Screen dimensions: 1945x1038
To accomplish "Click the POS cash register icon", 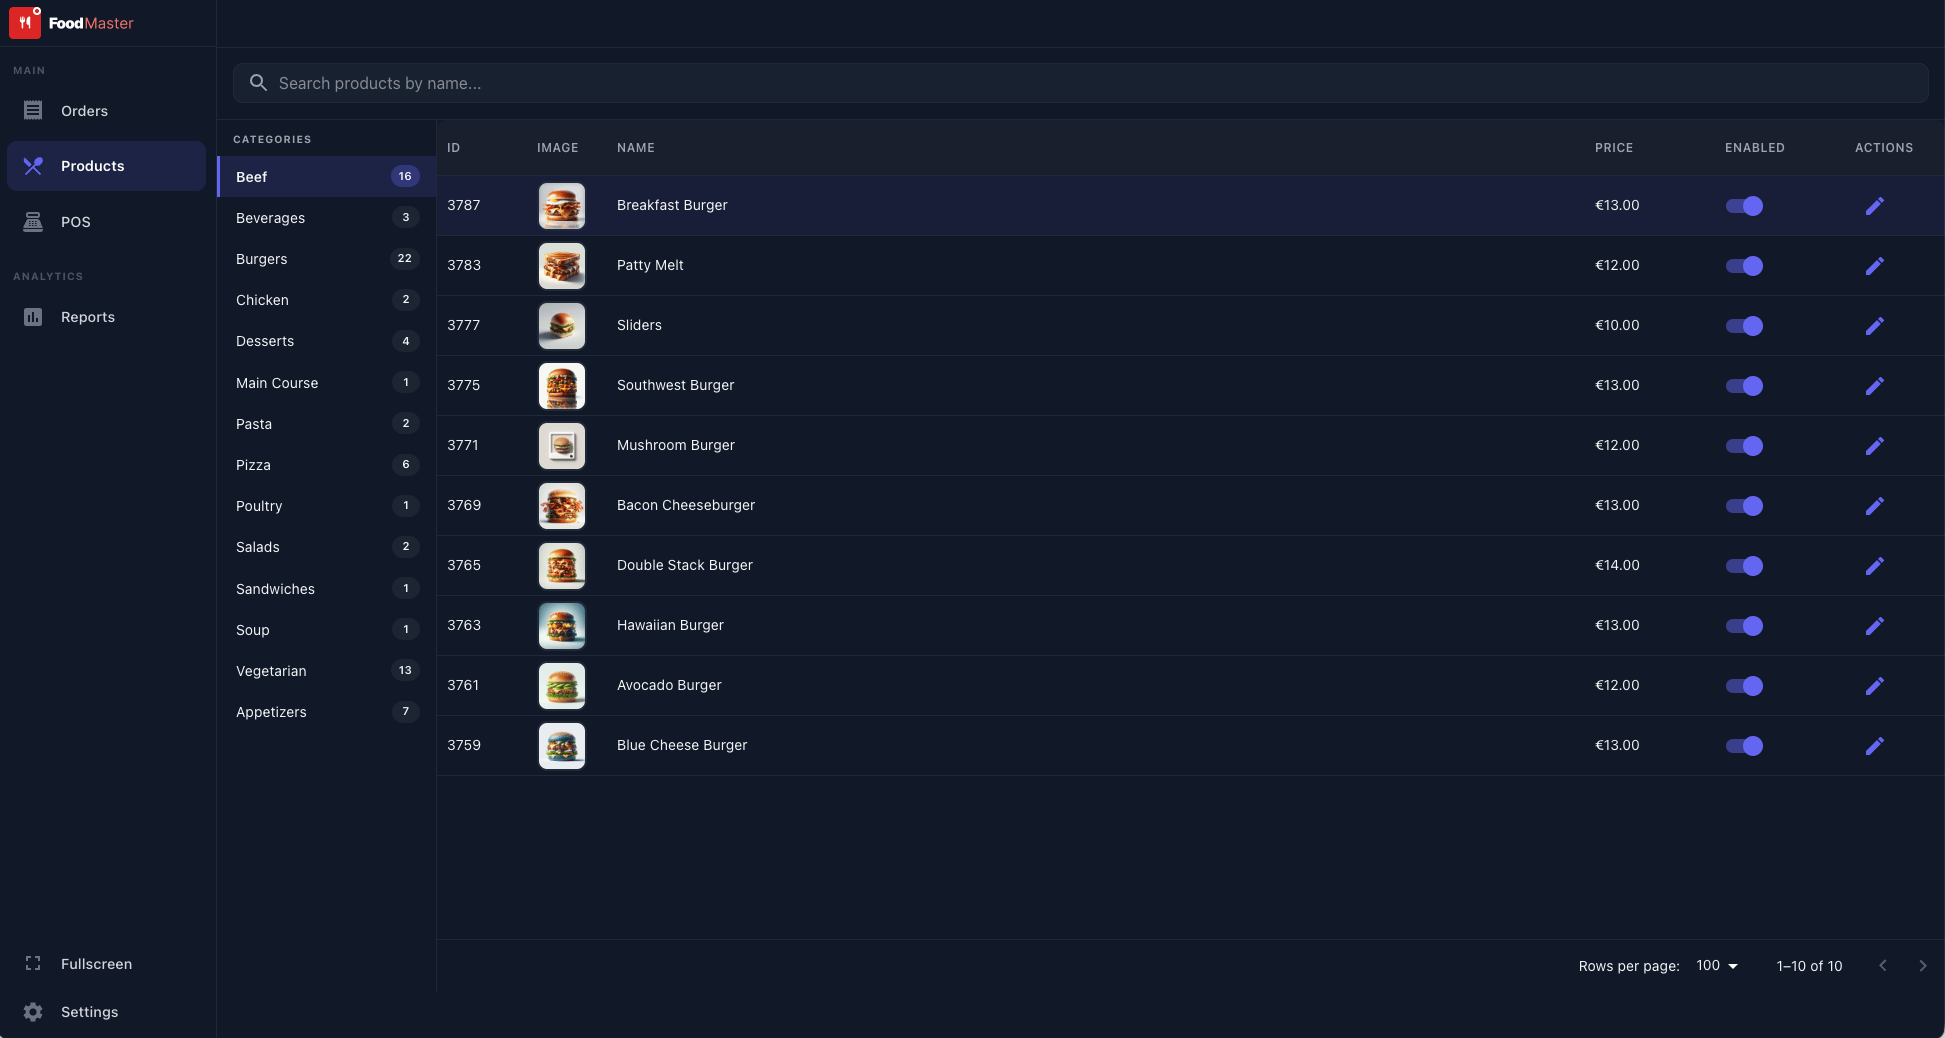I will click(33, 221).
